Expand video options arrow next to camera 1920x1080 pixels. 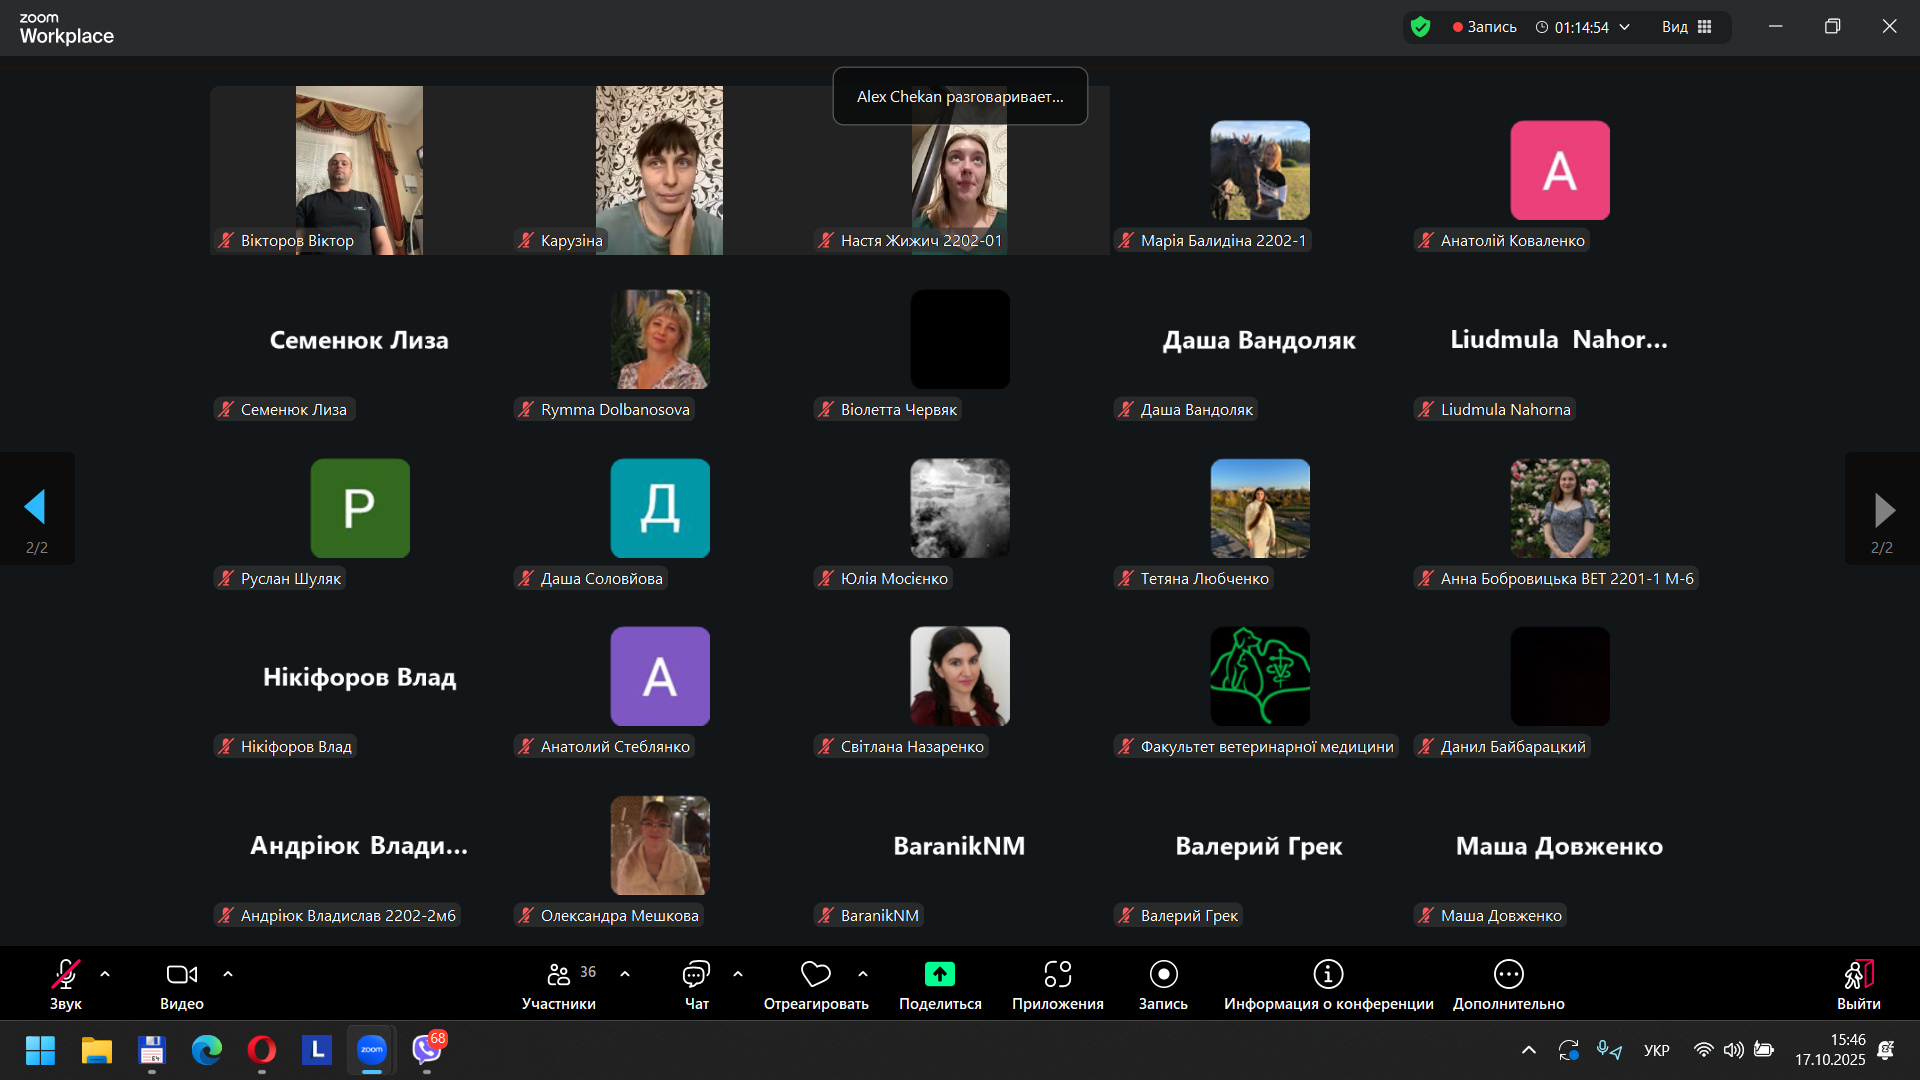[228, 973]
